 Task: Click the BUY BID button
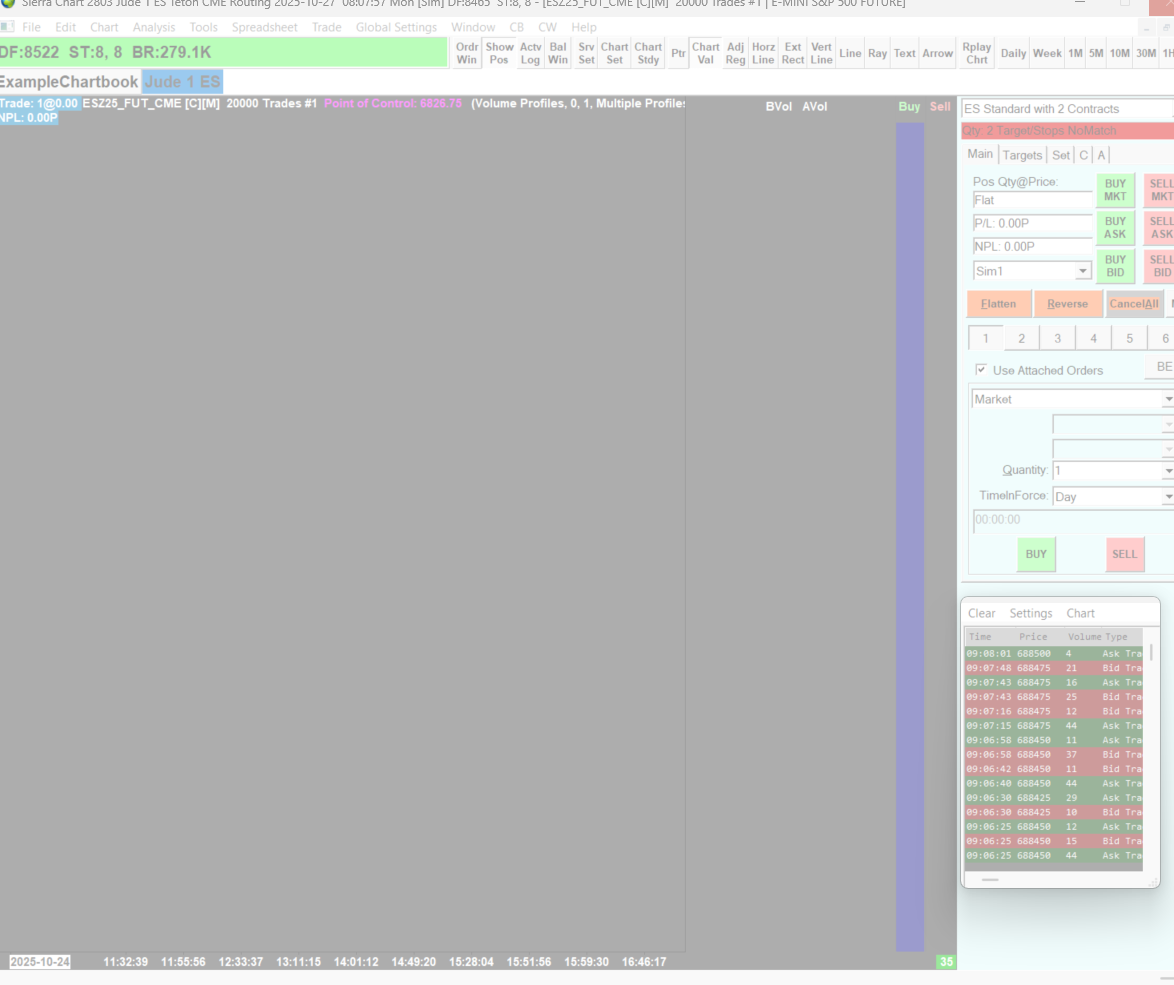(1115, 266)
